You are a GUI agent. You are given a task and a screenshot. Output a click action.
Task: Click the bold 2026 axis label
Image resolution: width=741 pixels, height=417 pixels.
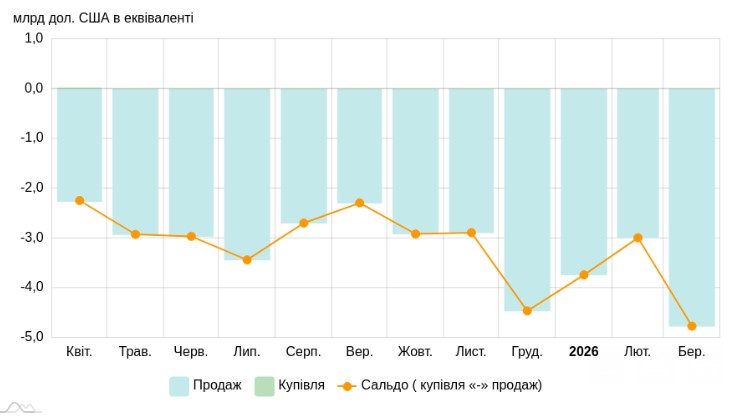pyautogui.click(x=583, y=352)
